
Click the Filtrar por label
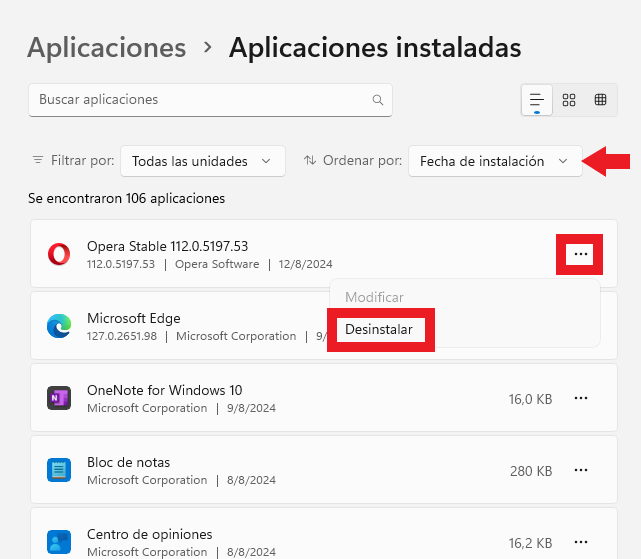(82, 160)
